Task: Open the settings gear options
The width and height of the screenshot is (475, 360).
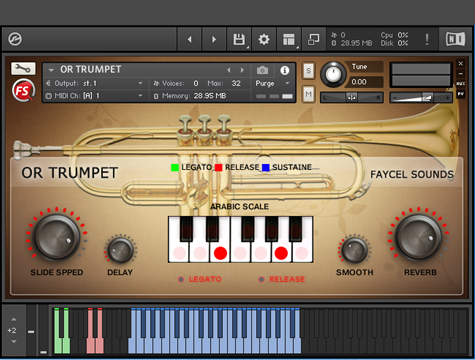Action: pyautogui.click(x=264, y=39)
